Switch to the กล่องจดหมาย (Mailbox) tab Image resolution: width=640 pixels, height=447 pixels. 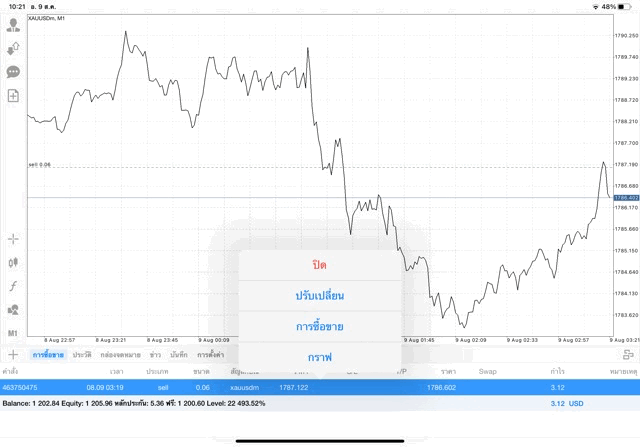(120, 355)
